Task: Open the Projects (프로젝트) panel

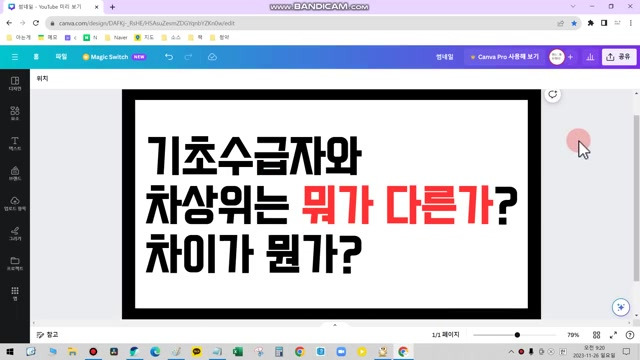Action: click(x=15, y=264)
